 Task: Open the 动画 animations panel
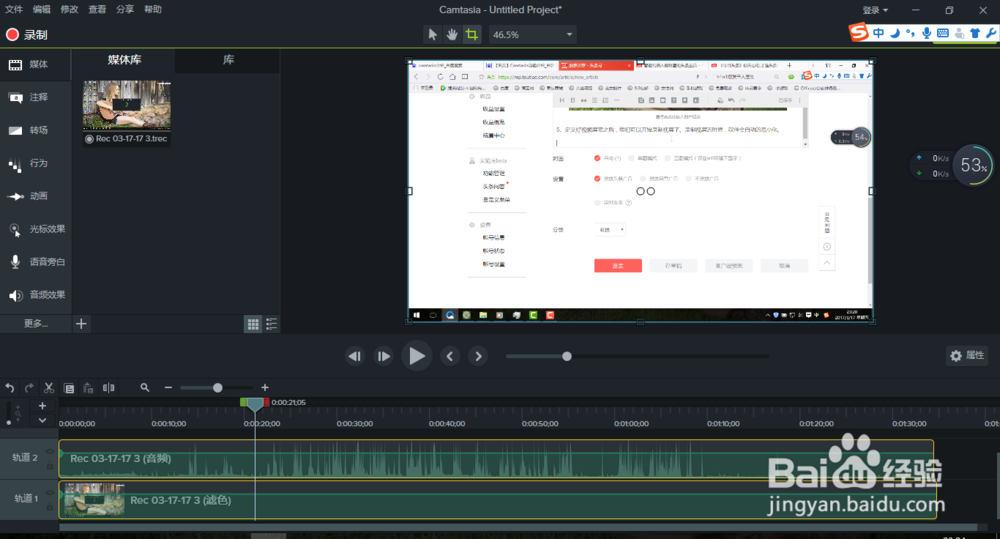pos(36,196)
